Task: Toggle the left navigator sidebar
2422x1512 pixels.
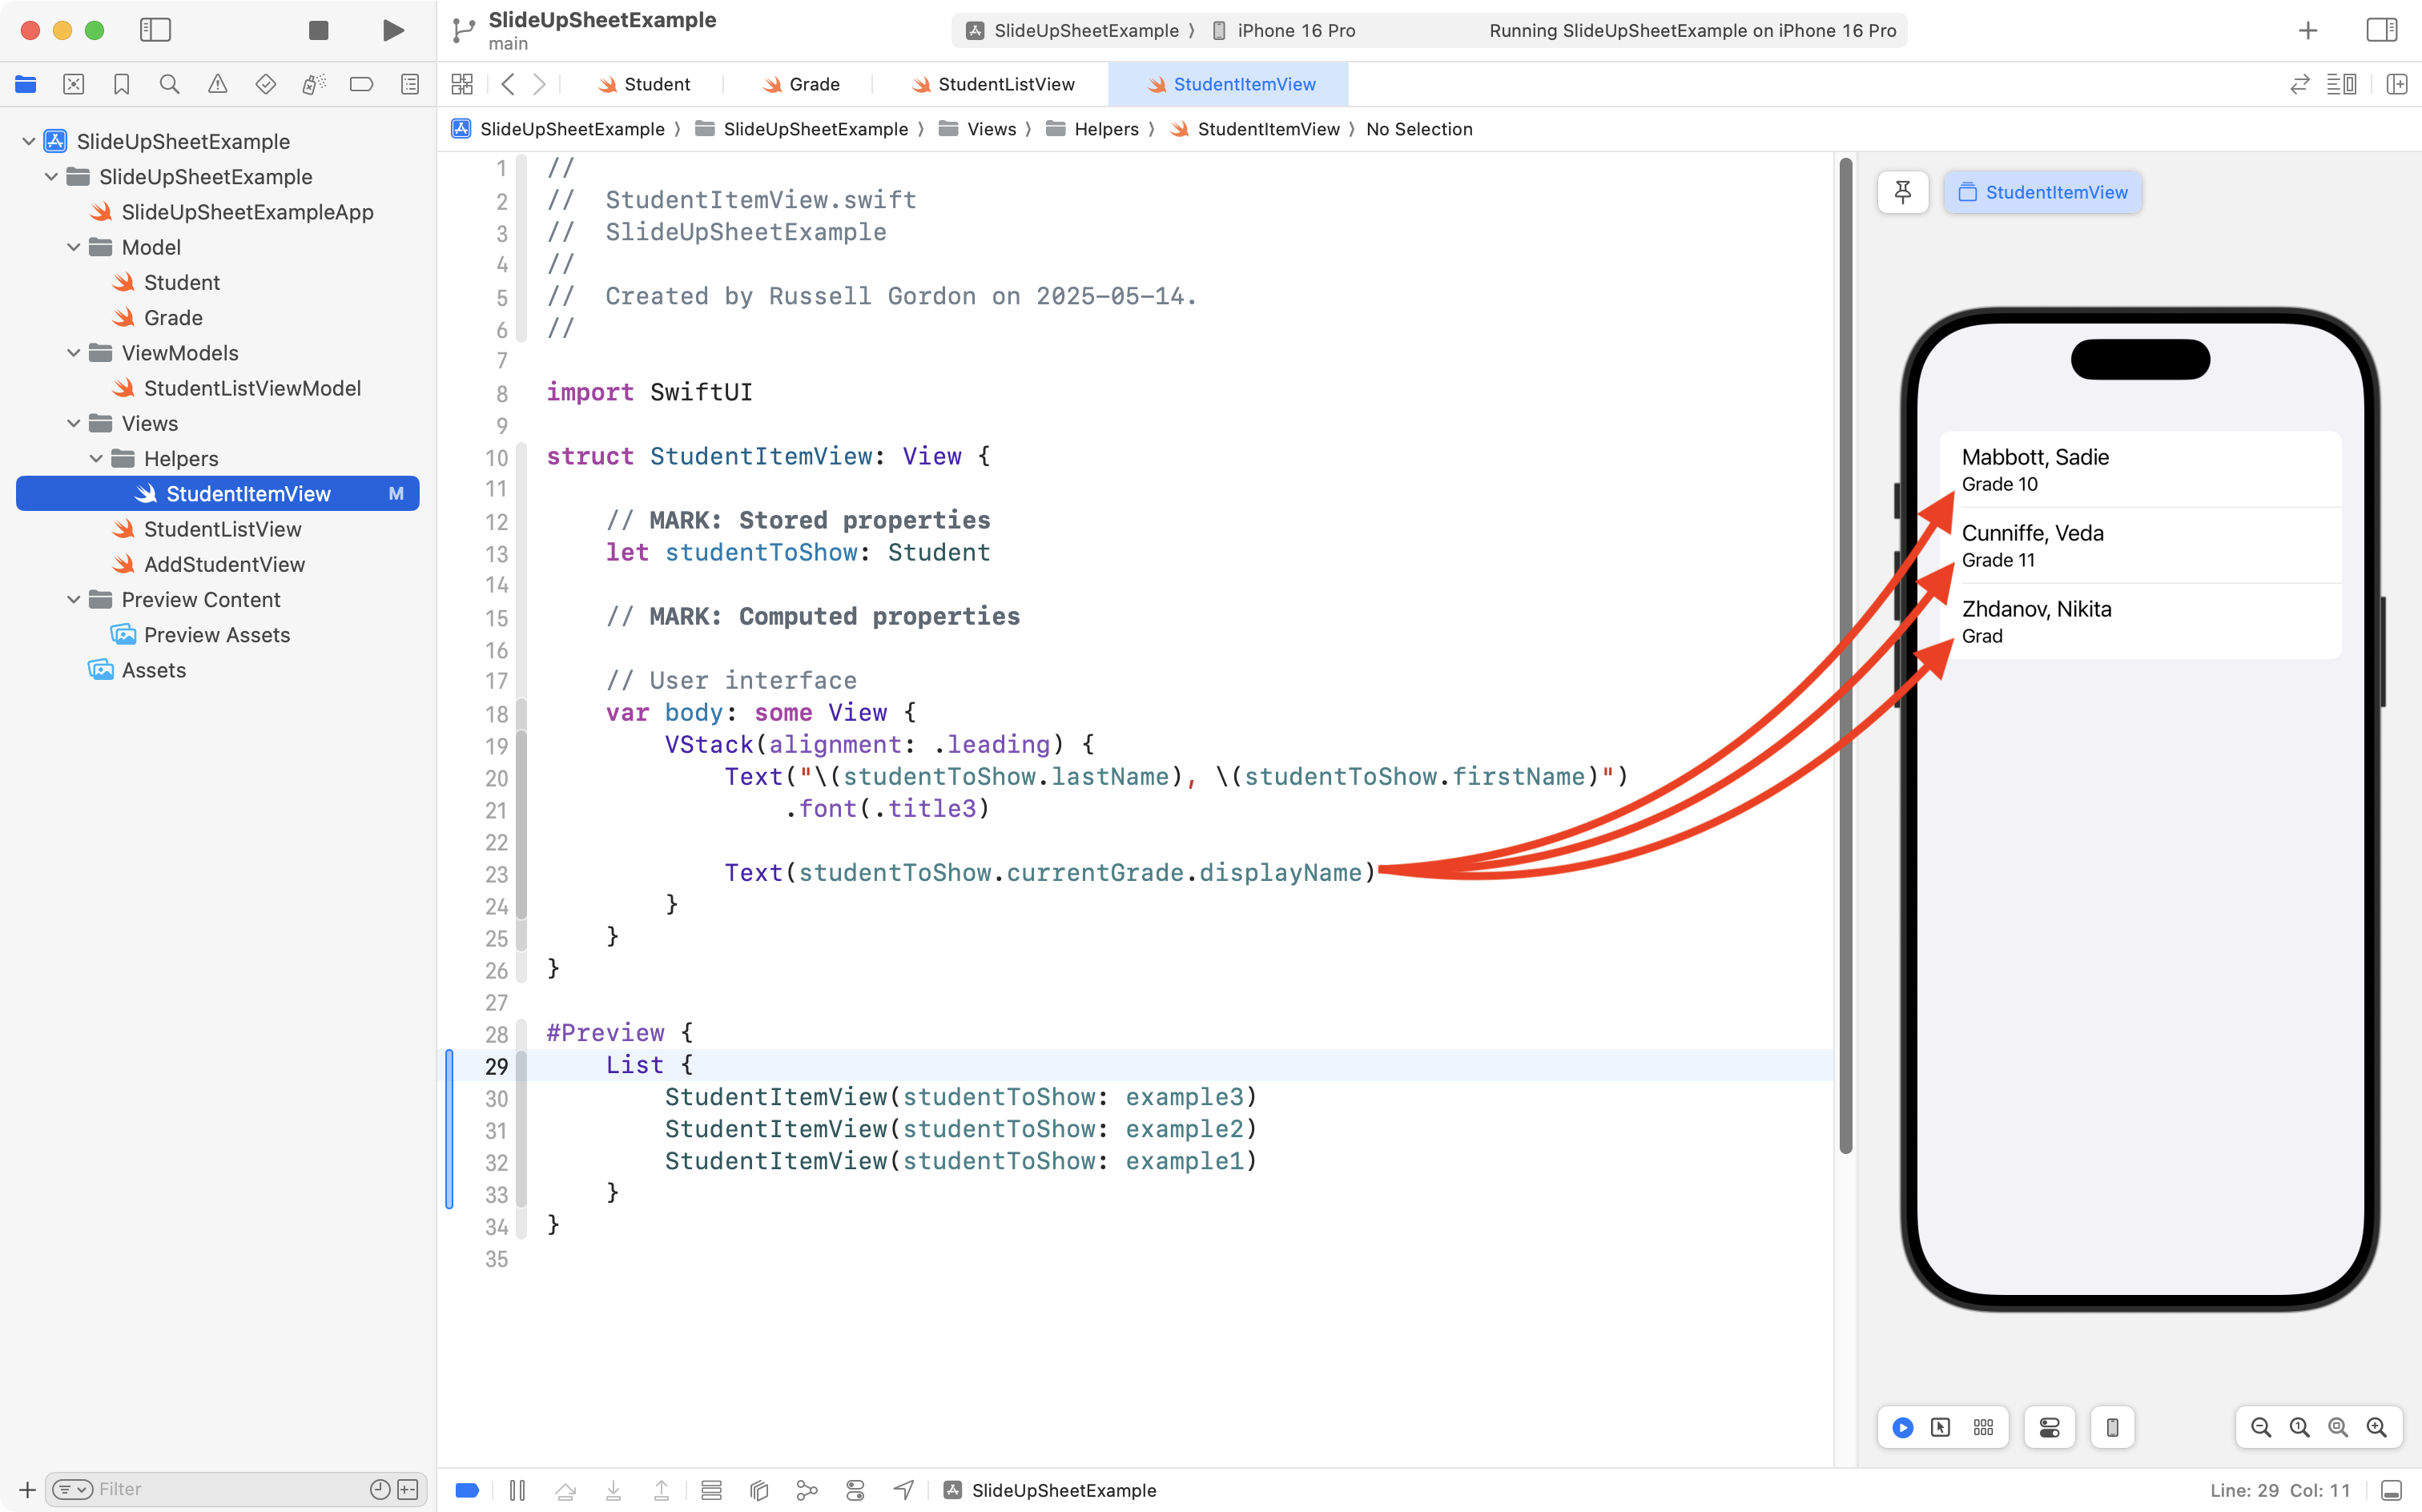Action: [x=155, y=30]
